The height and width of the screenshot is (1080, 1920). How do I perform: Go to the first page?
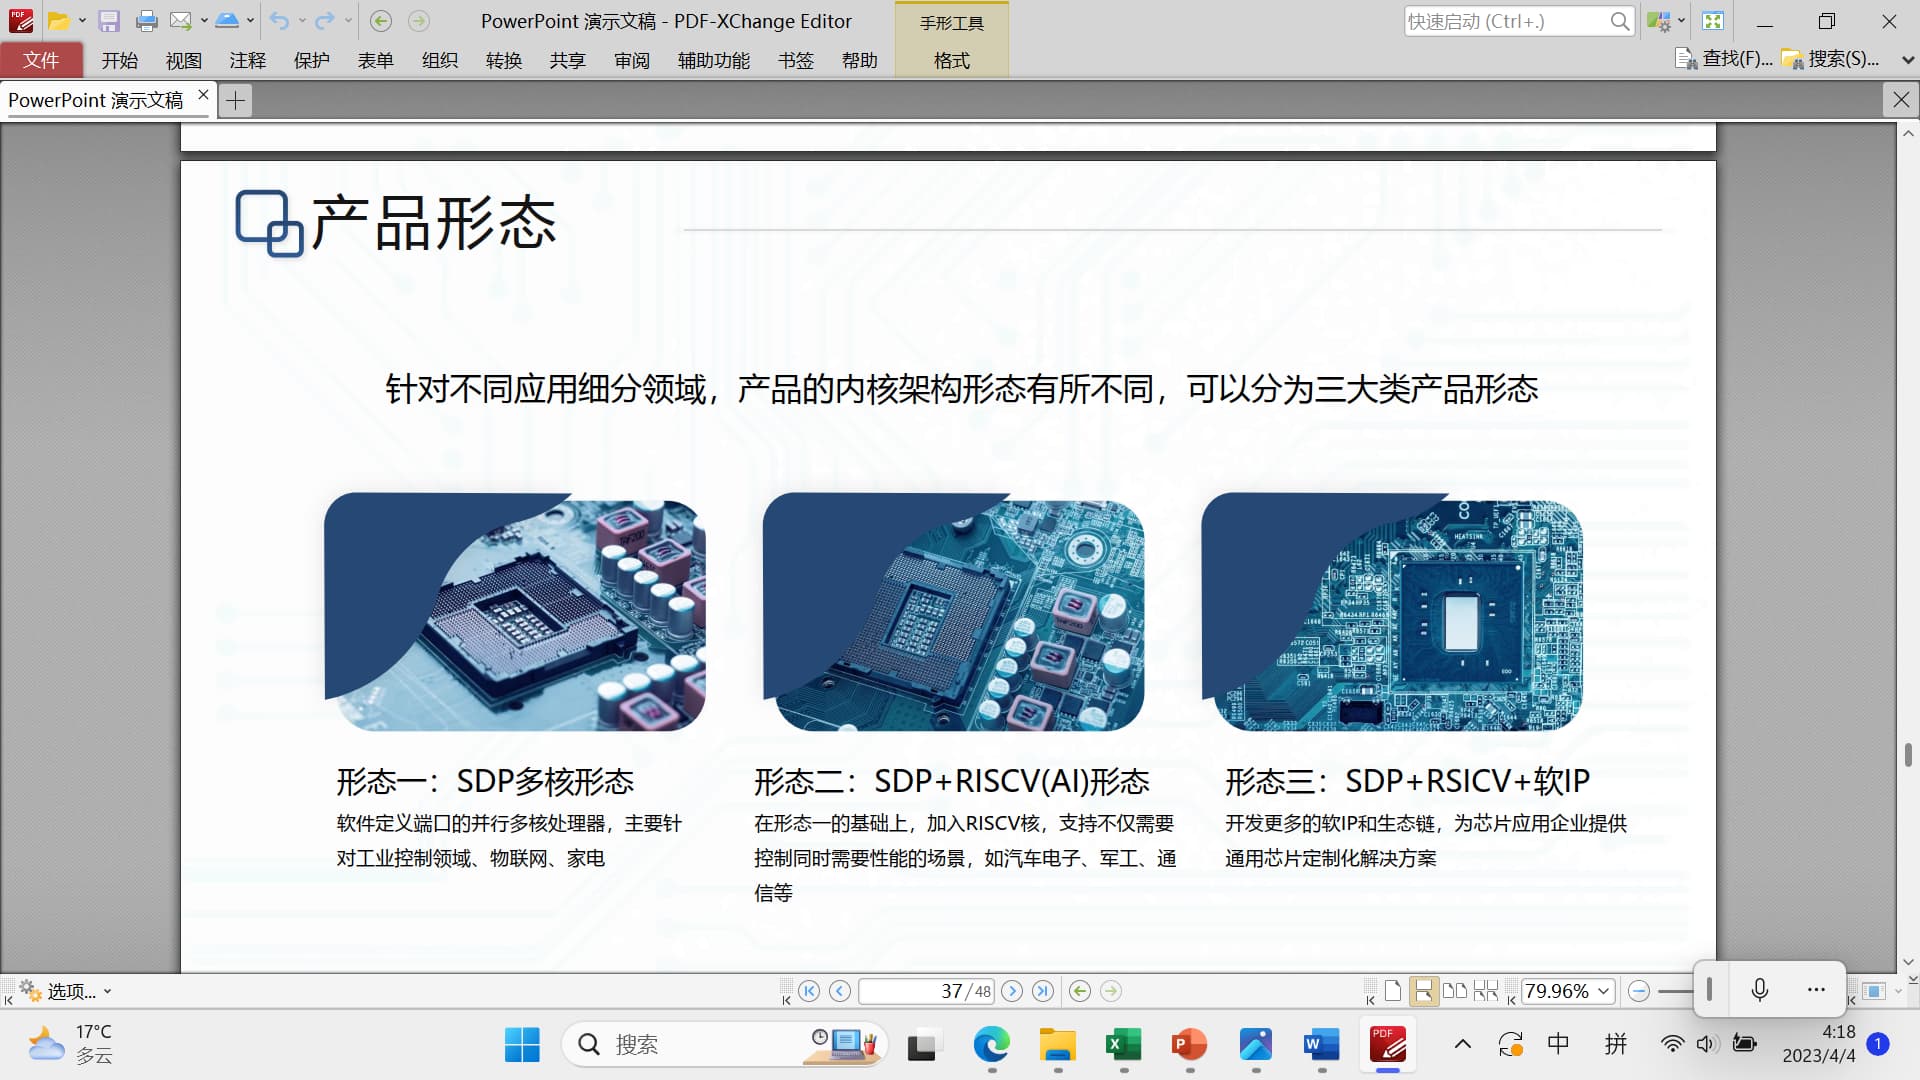click(809, 991)
